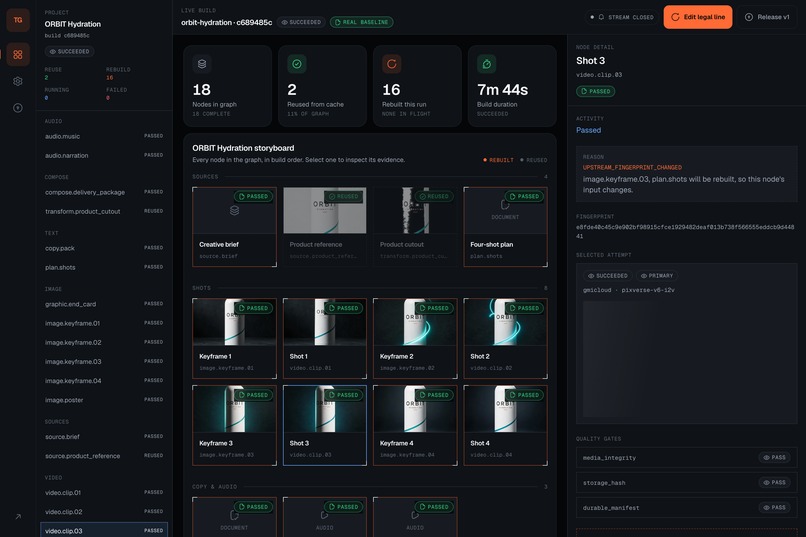Click the UPSTREAM_FINGERPRINT_CHANGED reason text

pos(632,168)
